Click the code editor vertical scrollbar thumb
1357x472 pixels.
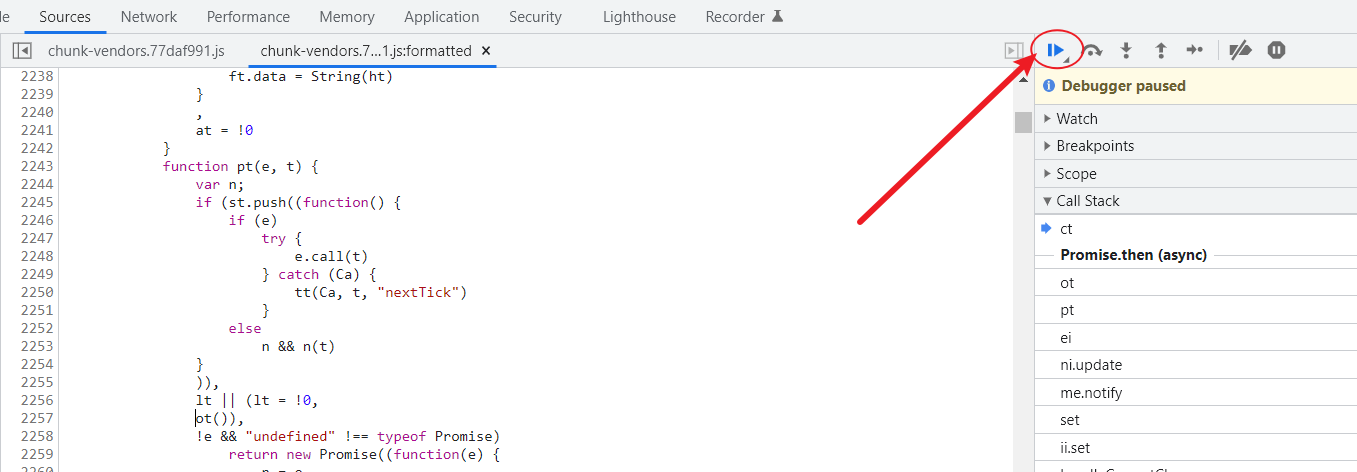click(1023, 122)
